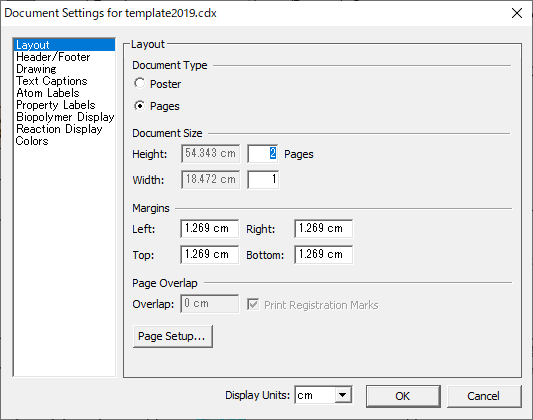This screenshot has width=533, height=420.
Task: Click the Bottom margin input field
Action: point(324,255)
